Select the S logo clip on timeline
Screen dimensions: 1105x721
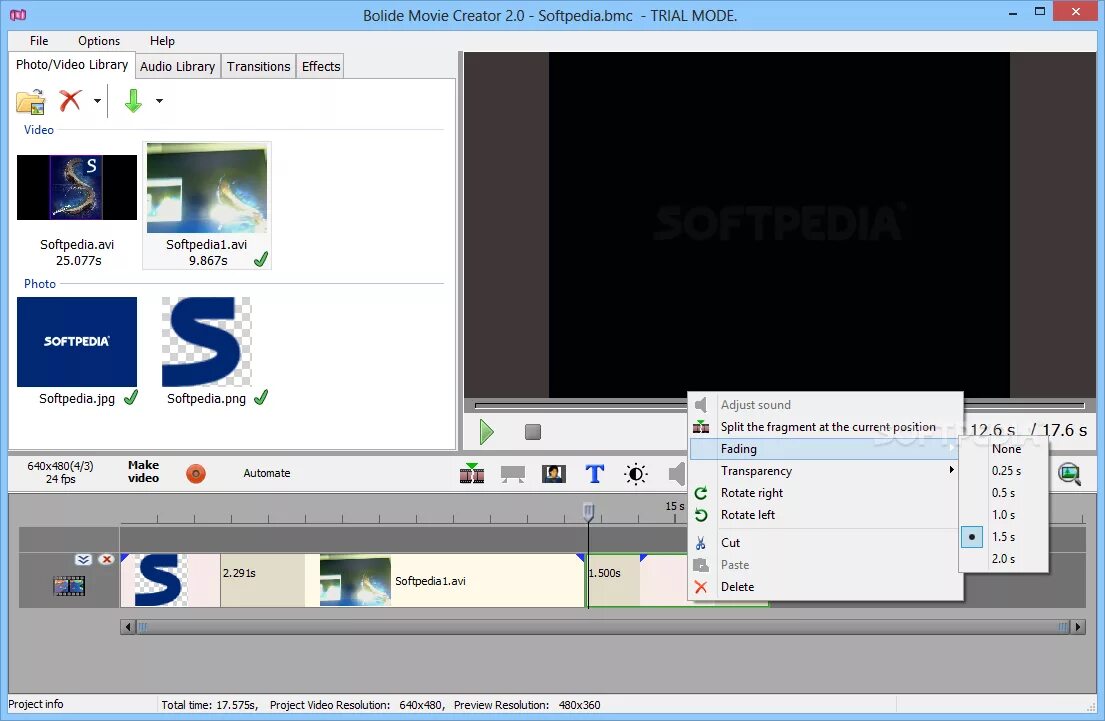click(170, 580)
